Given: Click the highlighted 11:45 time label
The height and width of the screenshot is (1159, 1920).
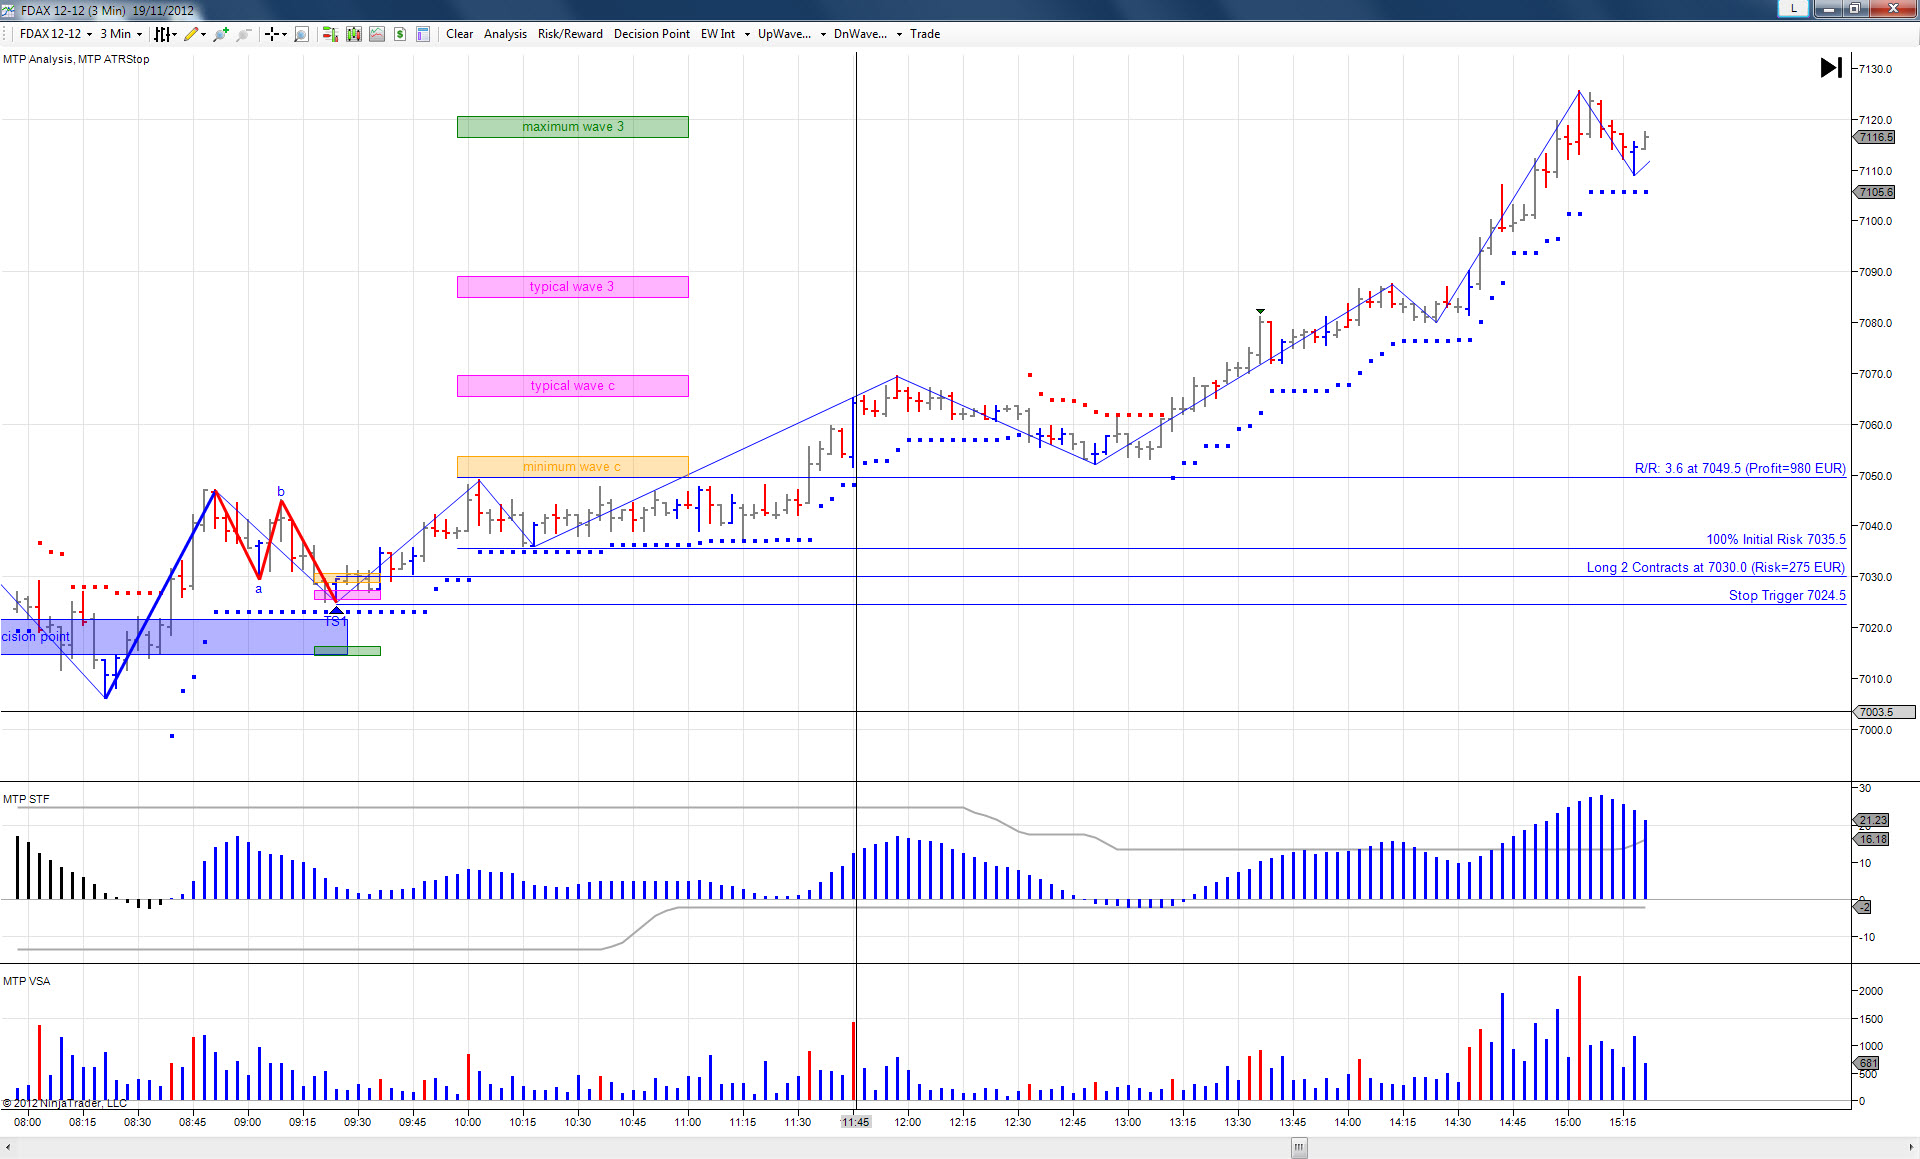Looking at the screenshot, I should [855, 1122].
